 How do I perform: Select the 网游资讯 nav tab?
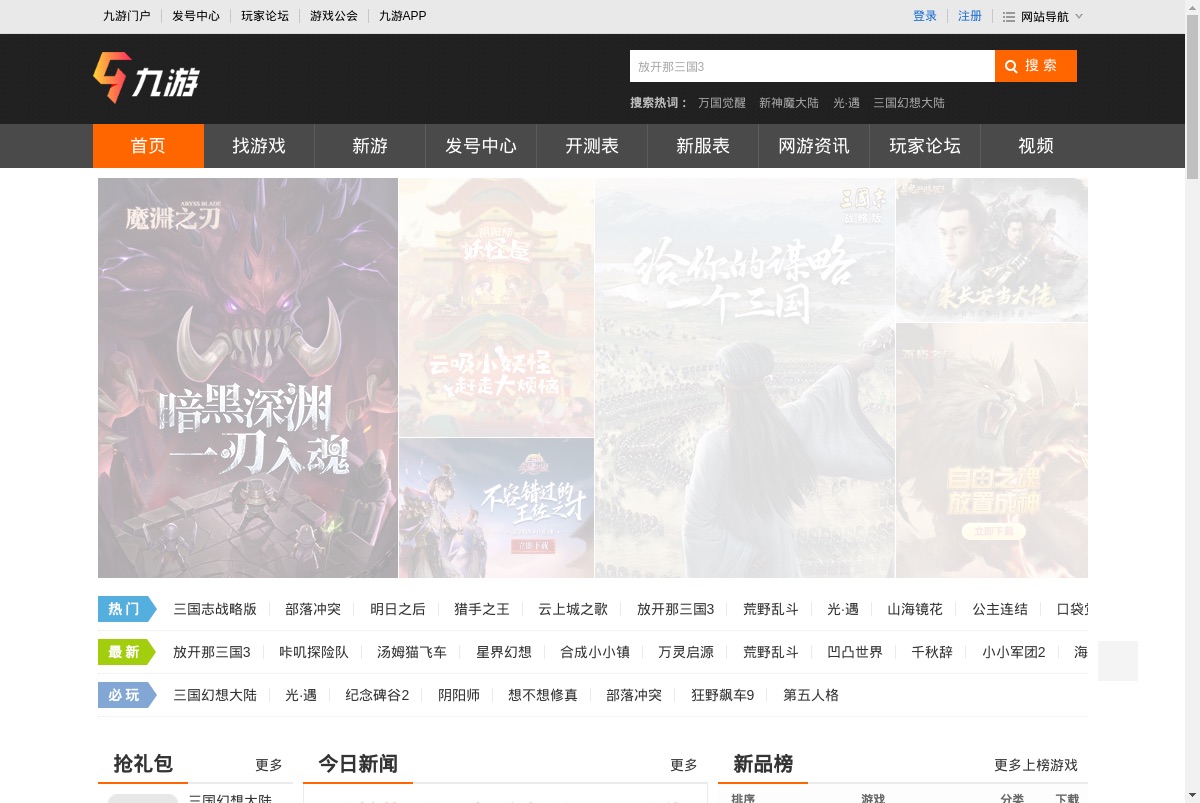814,146
